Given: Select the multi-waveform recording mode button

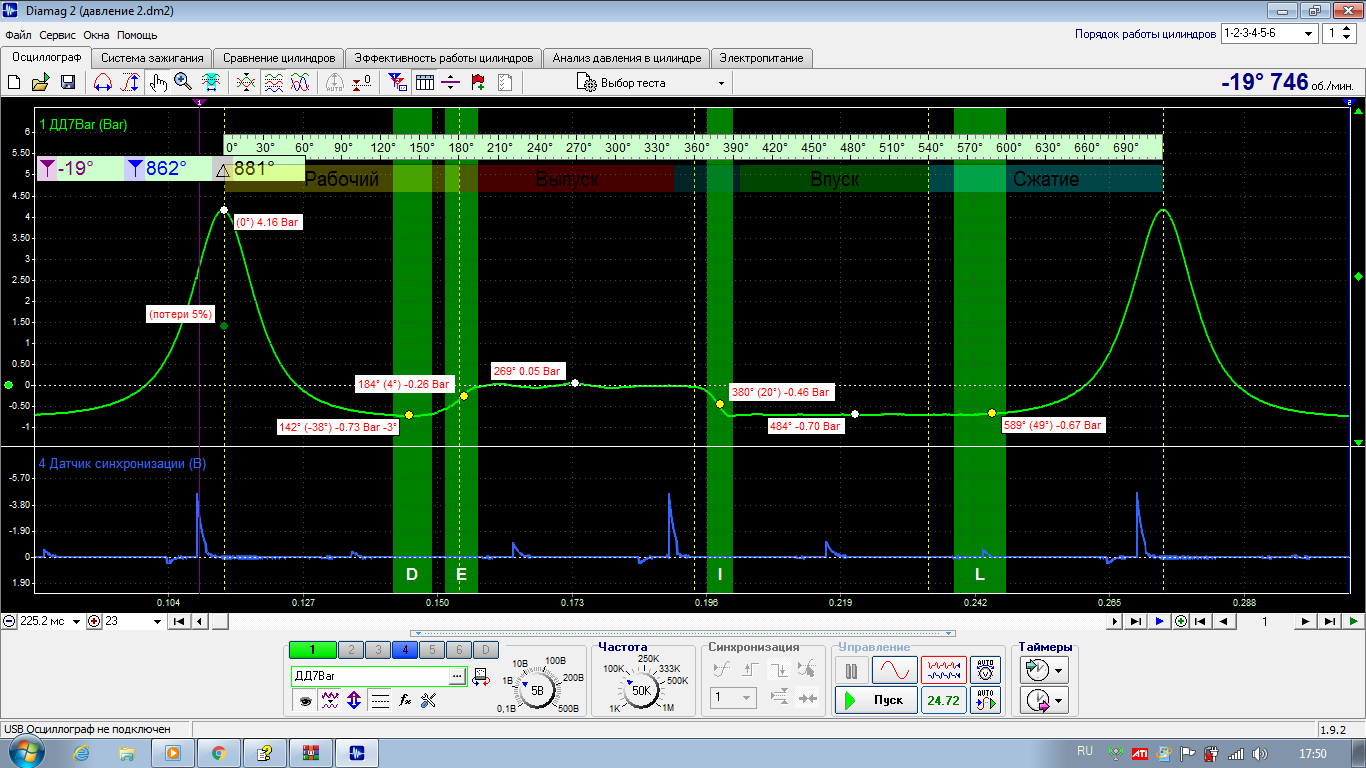Looking at the screenshot, I should pyautogui.click(x=944, y=670).
